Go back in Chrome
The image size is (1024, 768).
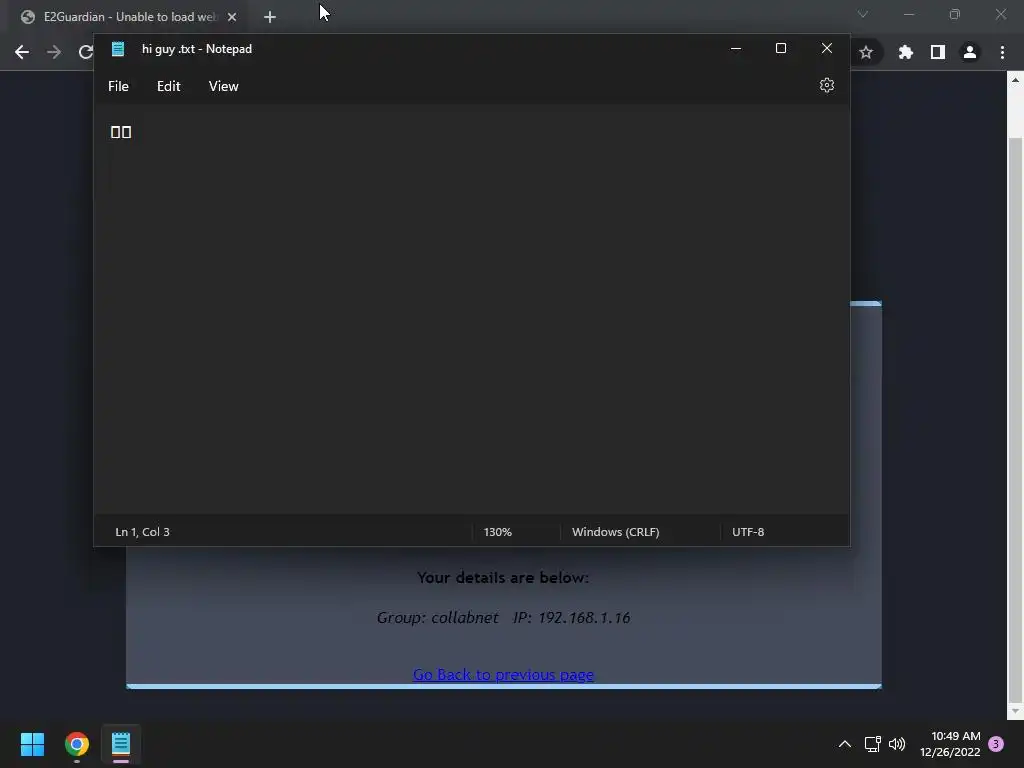22,52
